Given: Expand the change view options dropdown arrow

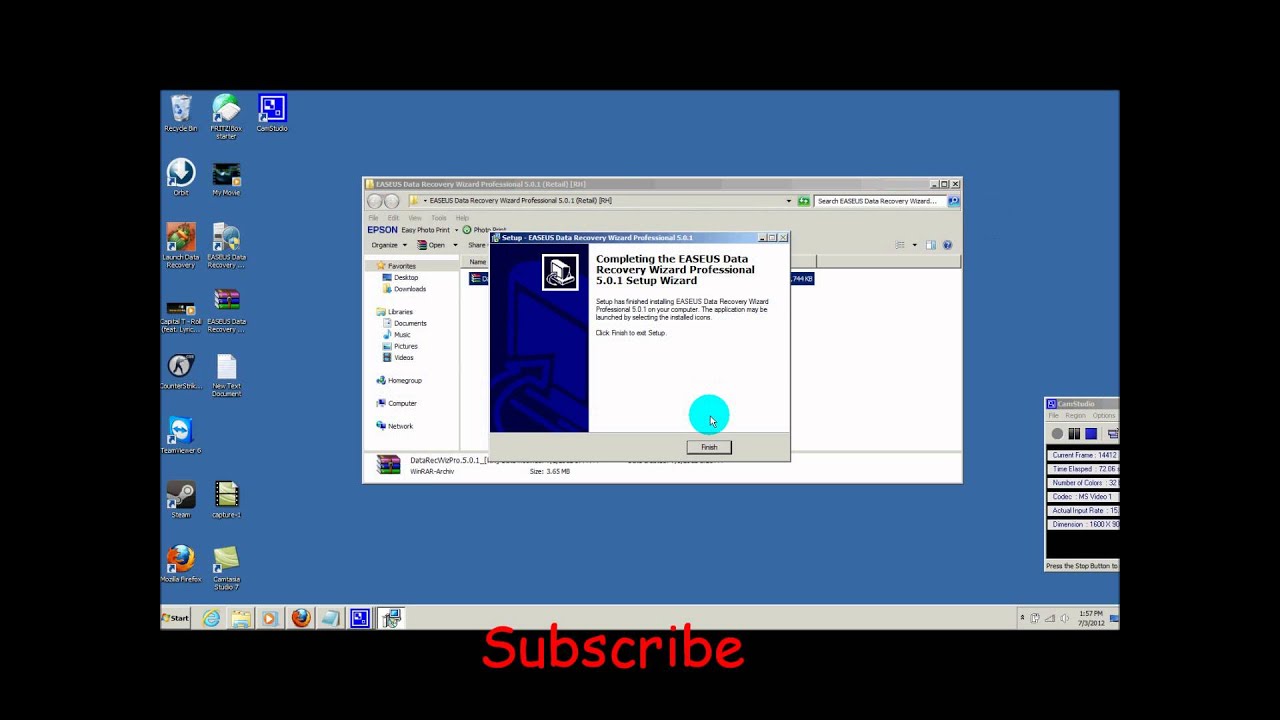Looking at the screenshot, I should [x=914, y=245].
